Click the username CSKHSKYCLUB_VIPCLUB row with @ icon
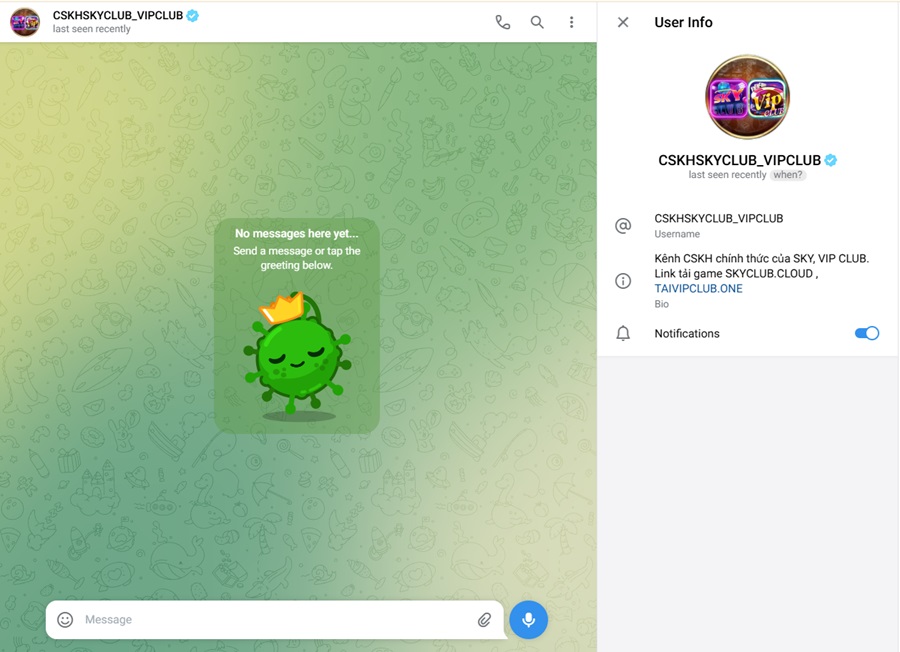The image size is (900, 652). pyautogui.click(x=747, y=226)
